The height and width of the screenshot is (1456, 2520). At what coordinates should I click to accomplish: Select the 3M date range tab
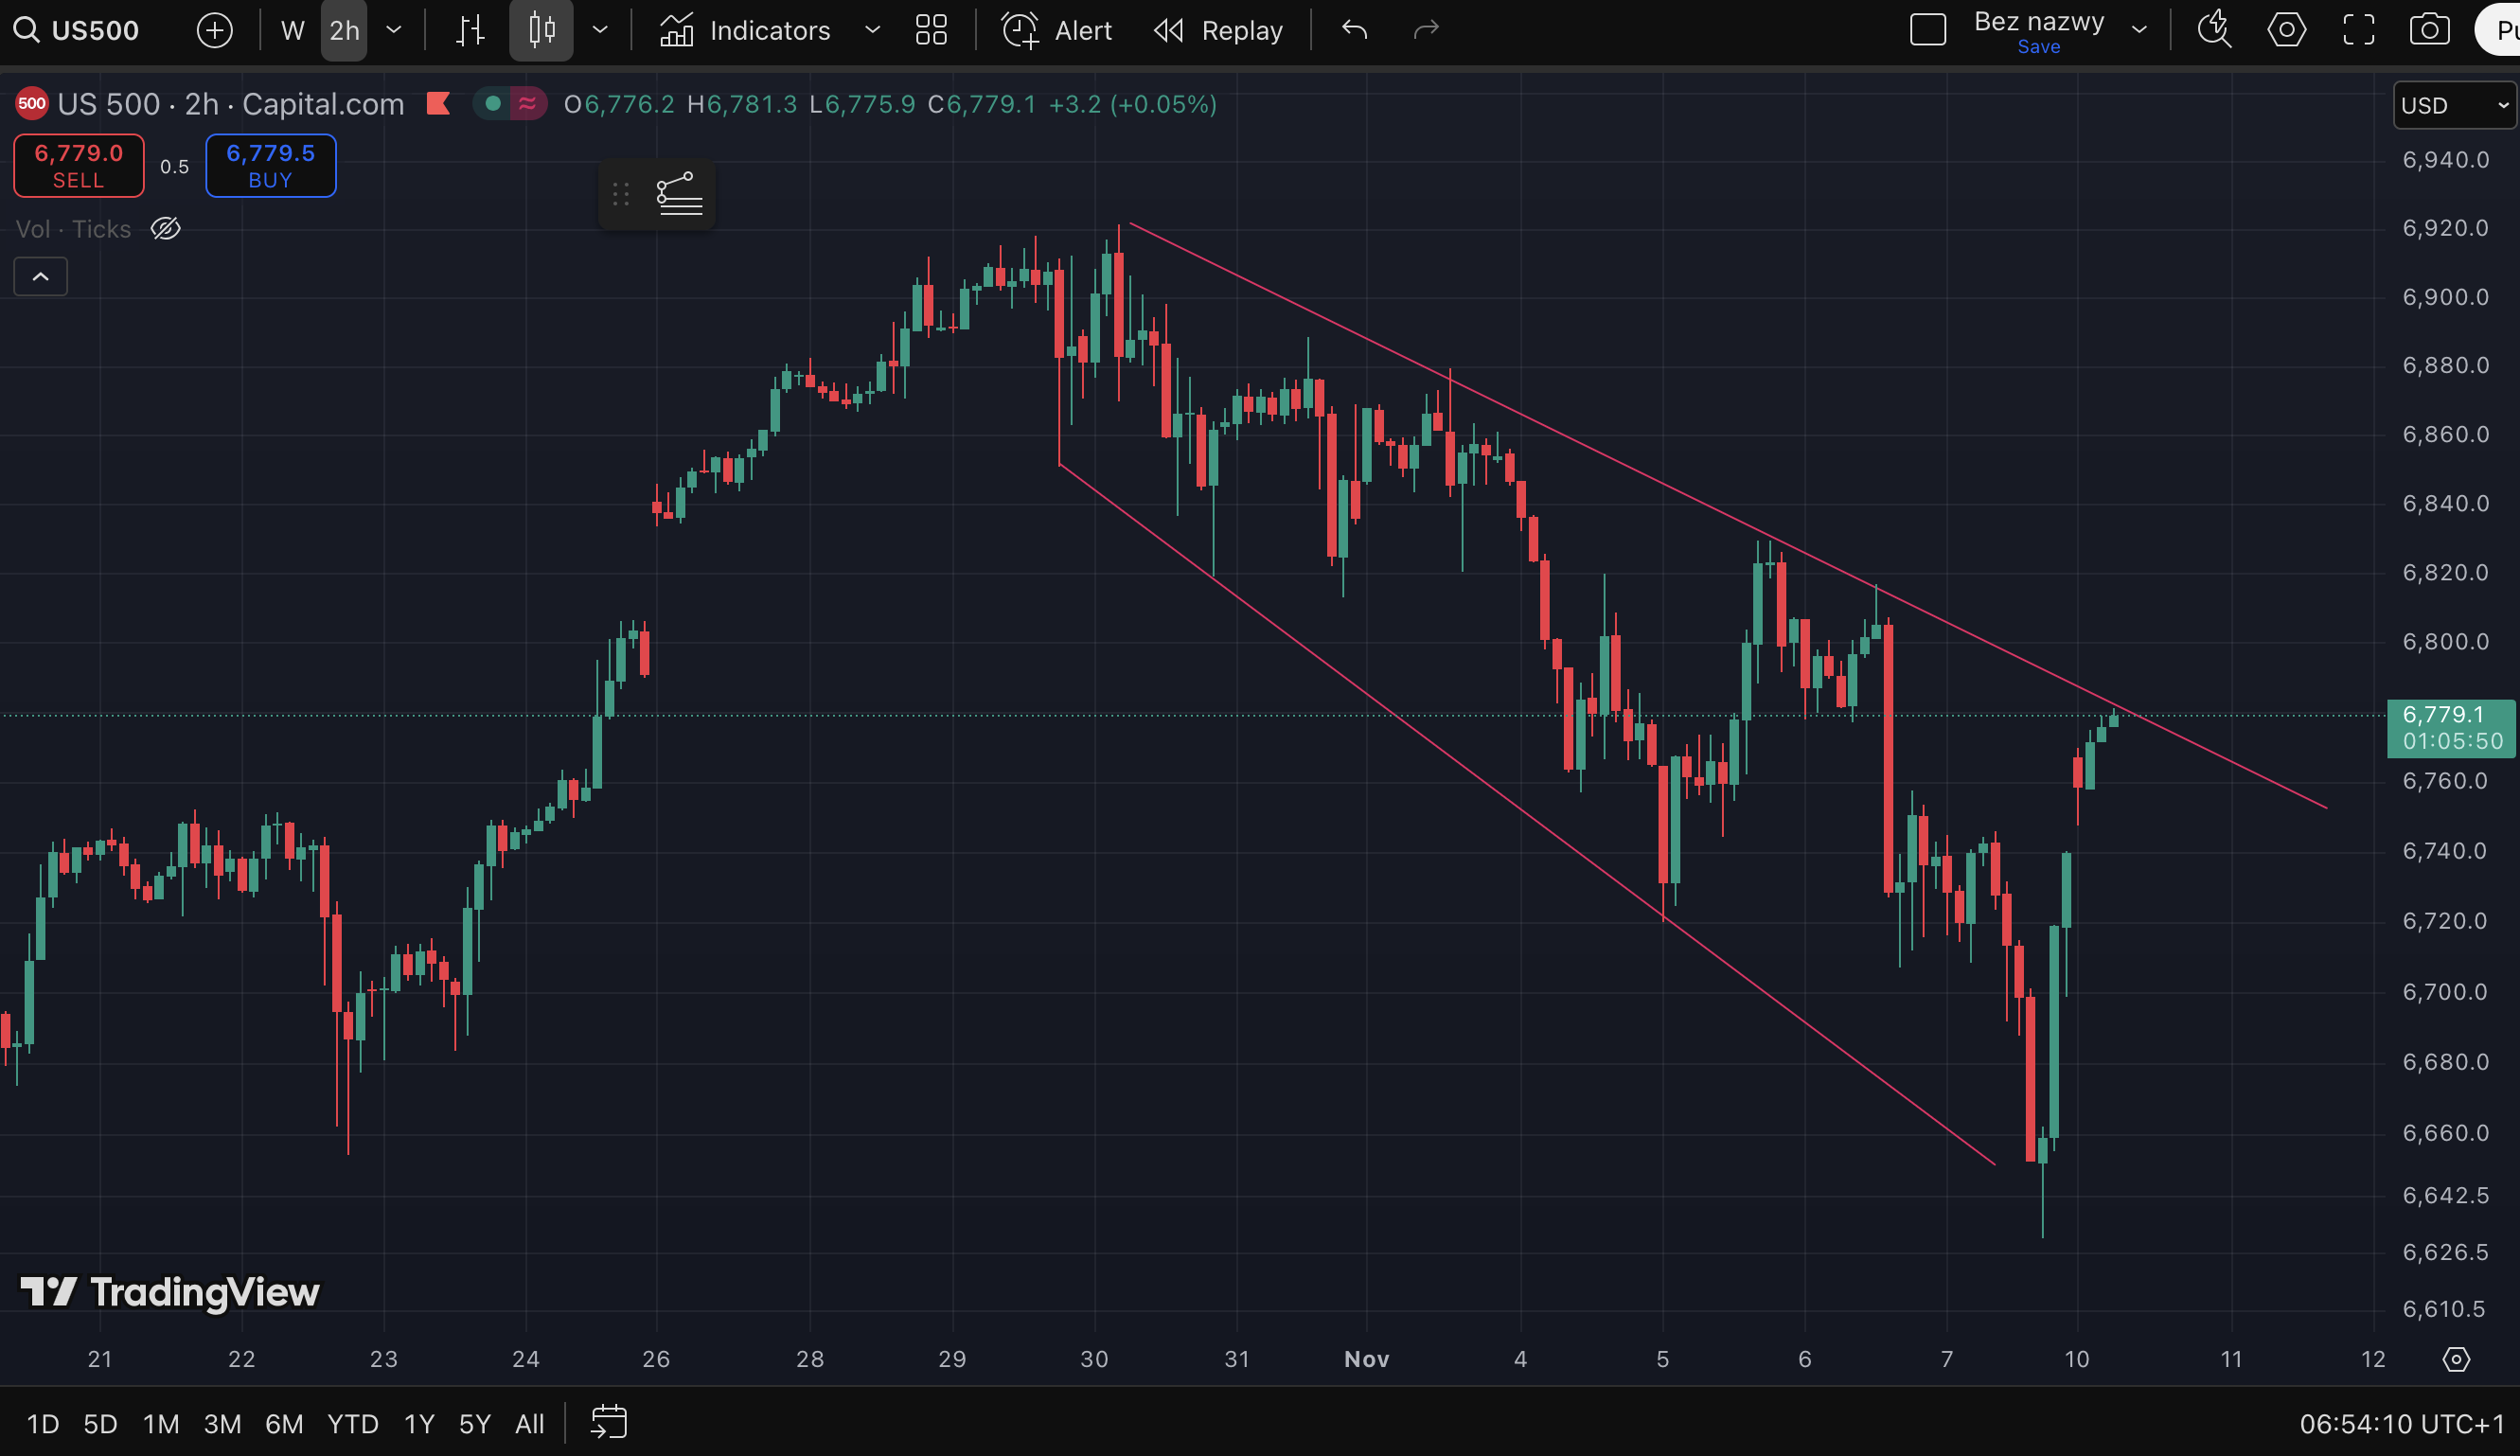pos(222,1423)
